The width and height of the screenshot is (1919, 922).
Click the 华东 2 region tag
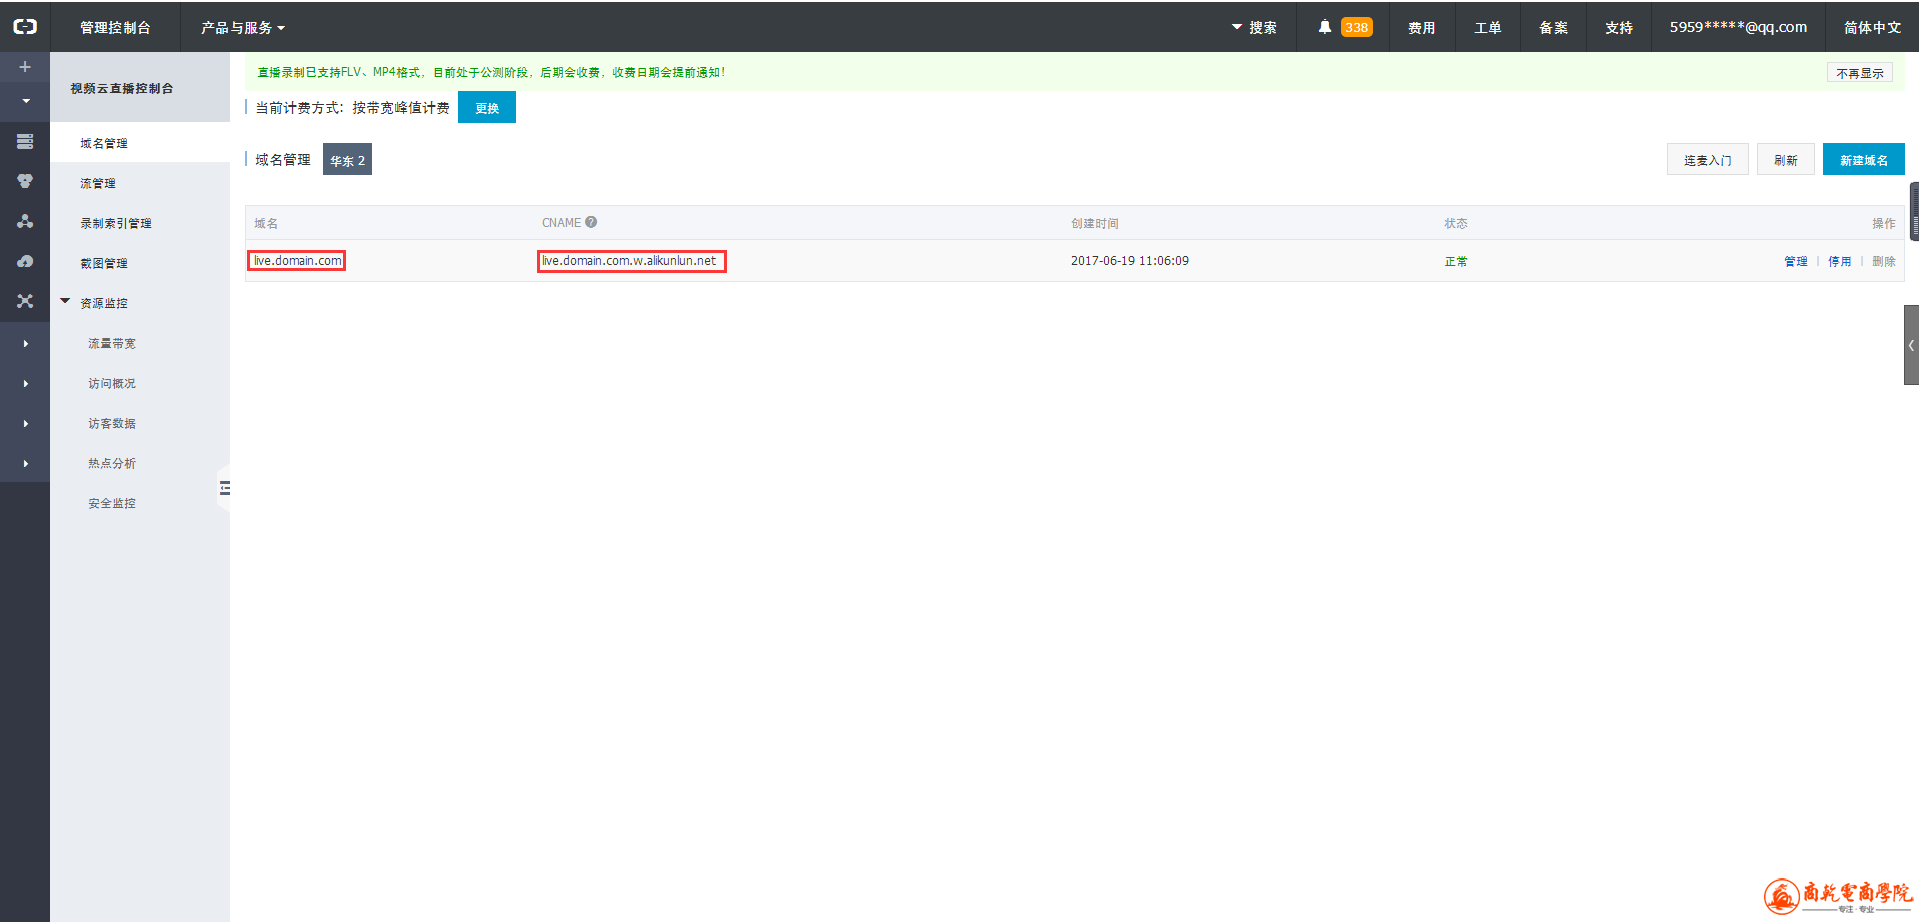coord(347,160)
